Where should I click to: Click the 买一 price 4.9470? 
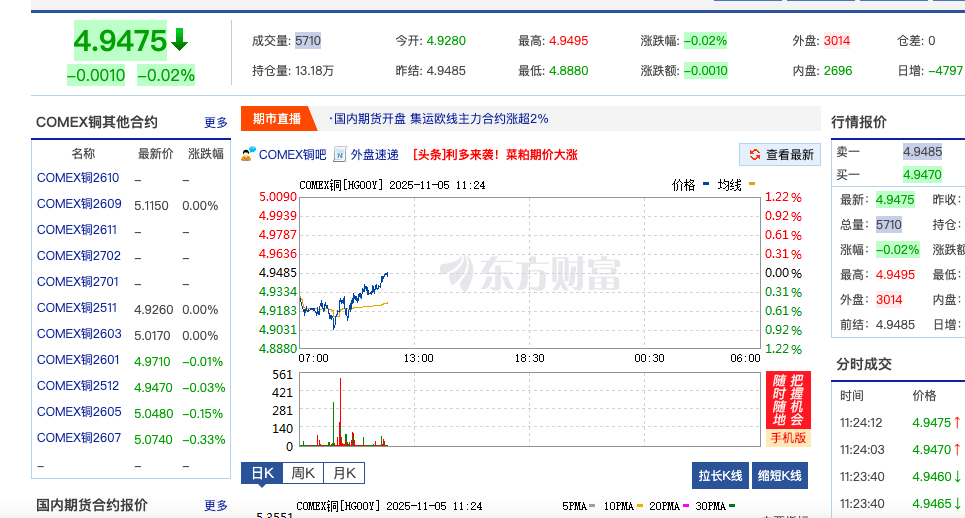(x=923, y=175)
